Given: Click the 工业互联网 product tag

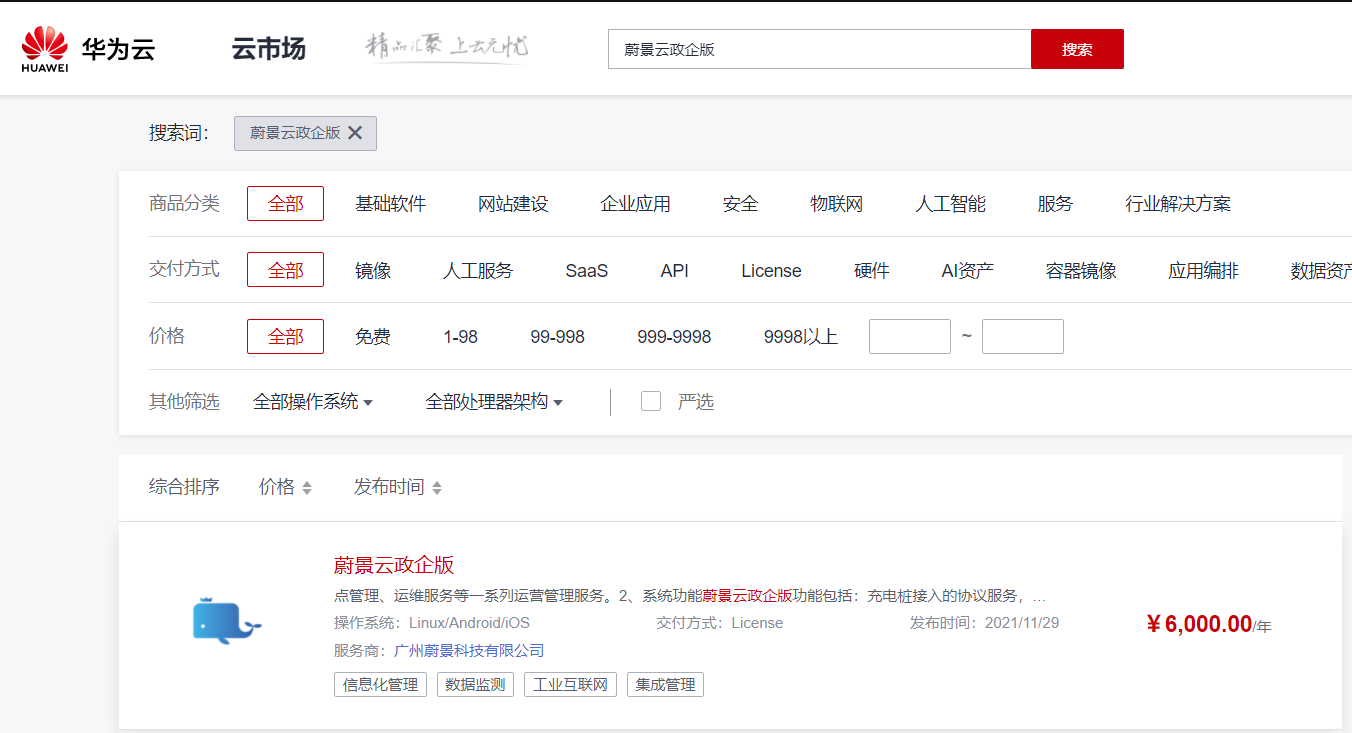Looking at the screenshot, I should click(x=570, y=685).
